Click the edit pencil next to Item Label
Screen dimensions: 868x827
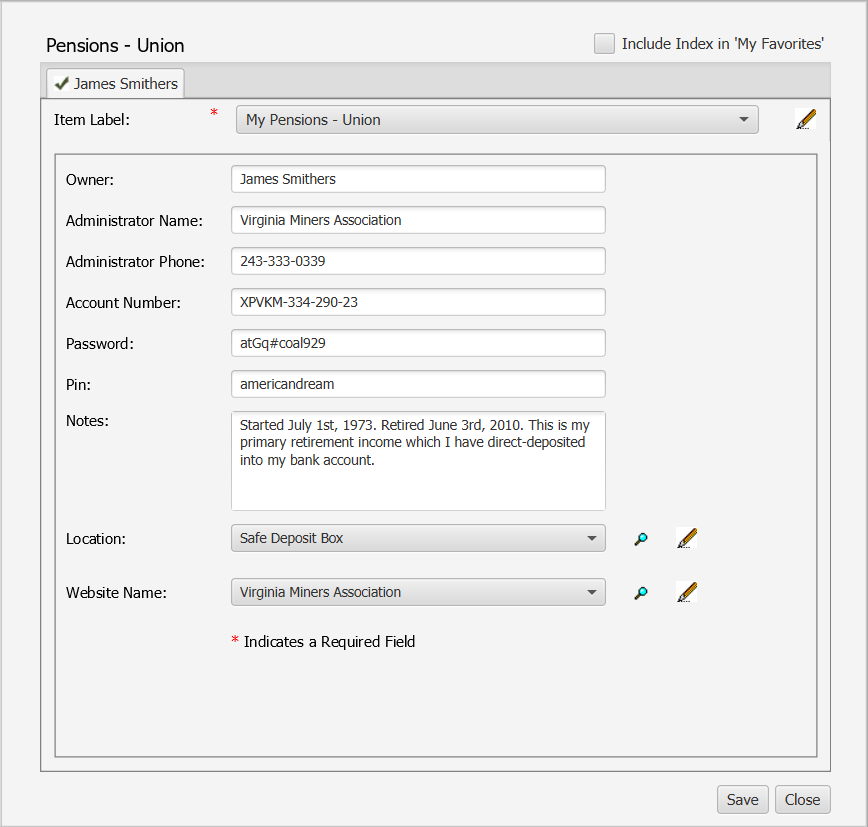(x=806, y=119)
